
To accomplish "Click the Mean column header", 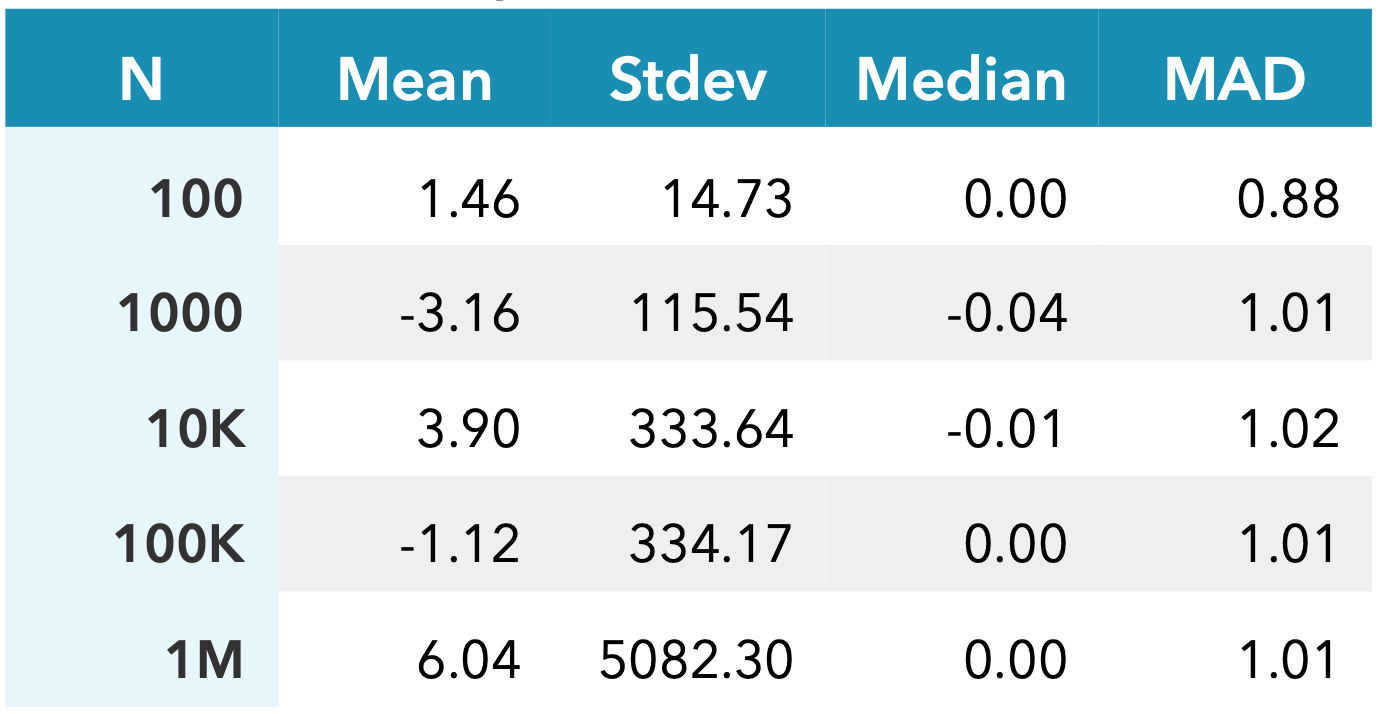I will 415,80.
